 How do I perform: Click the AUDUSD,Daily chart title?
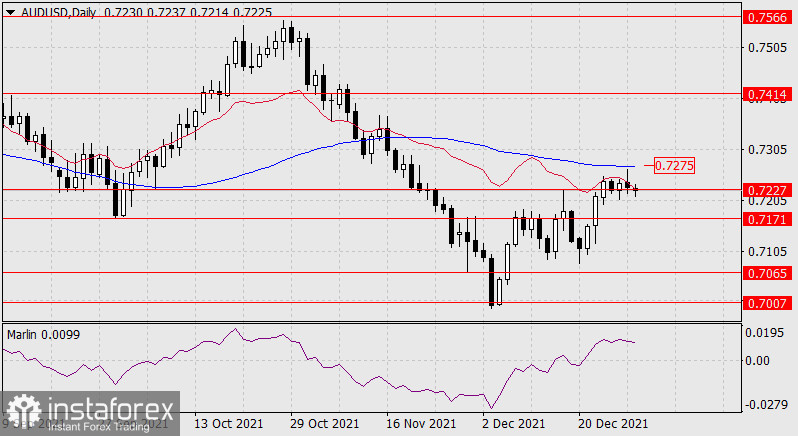[49, 8]
